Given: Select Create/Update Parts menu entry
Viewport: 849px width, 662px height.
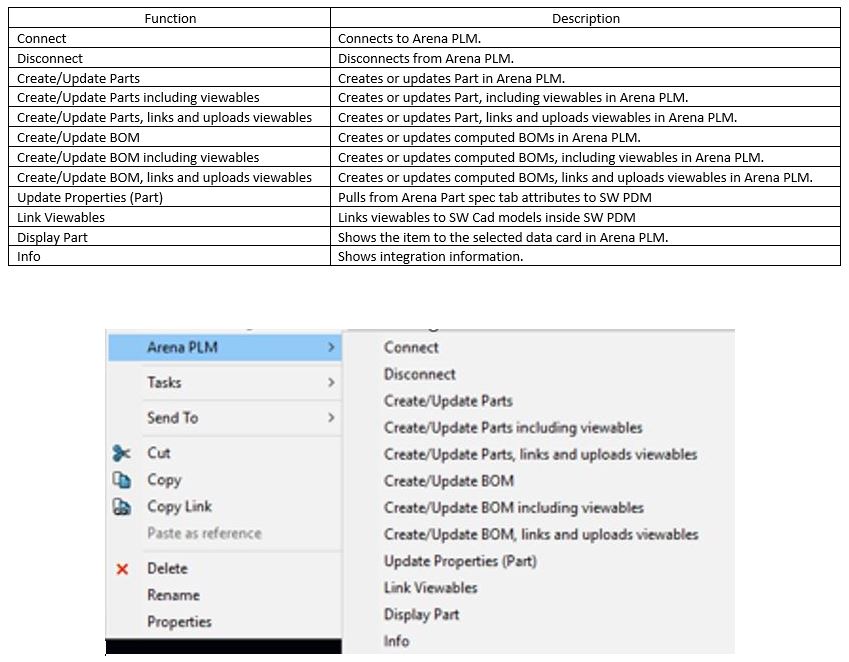Looking at the screenshot, I should [448, 401].
